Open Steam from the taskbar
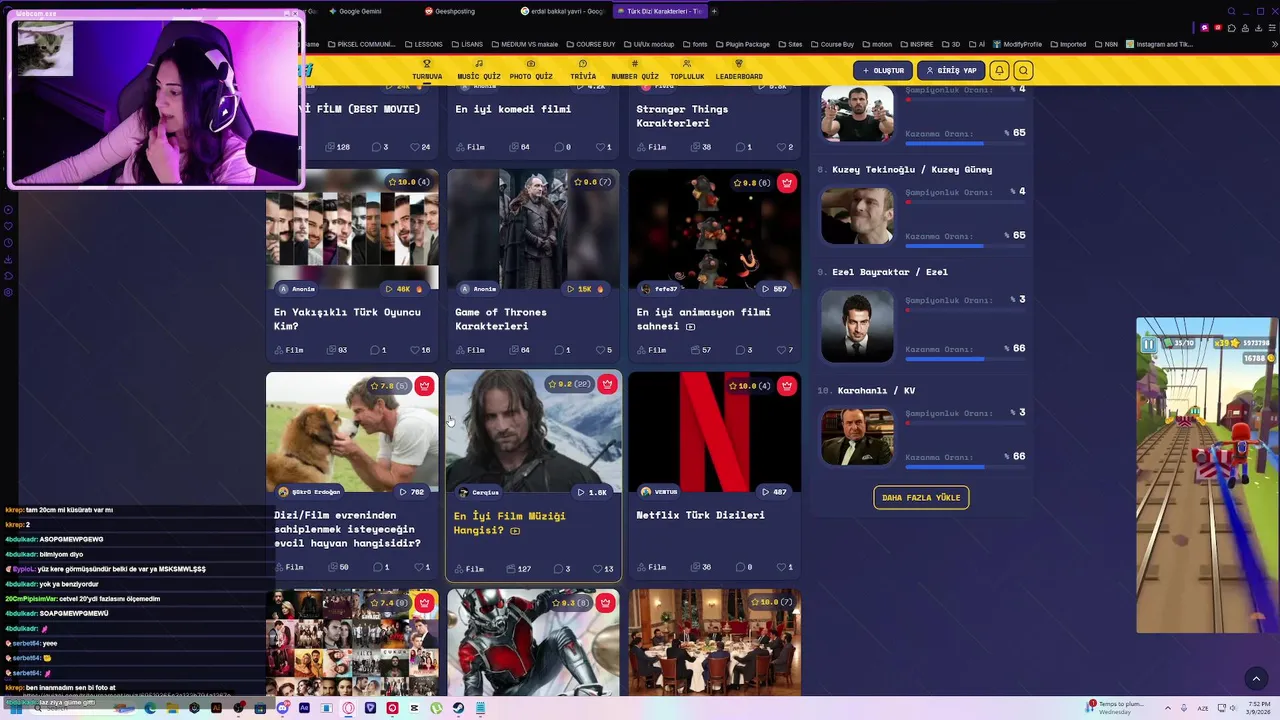Viewport: 1280px width, 720px height. coord(458,708)
